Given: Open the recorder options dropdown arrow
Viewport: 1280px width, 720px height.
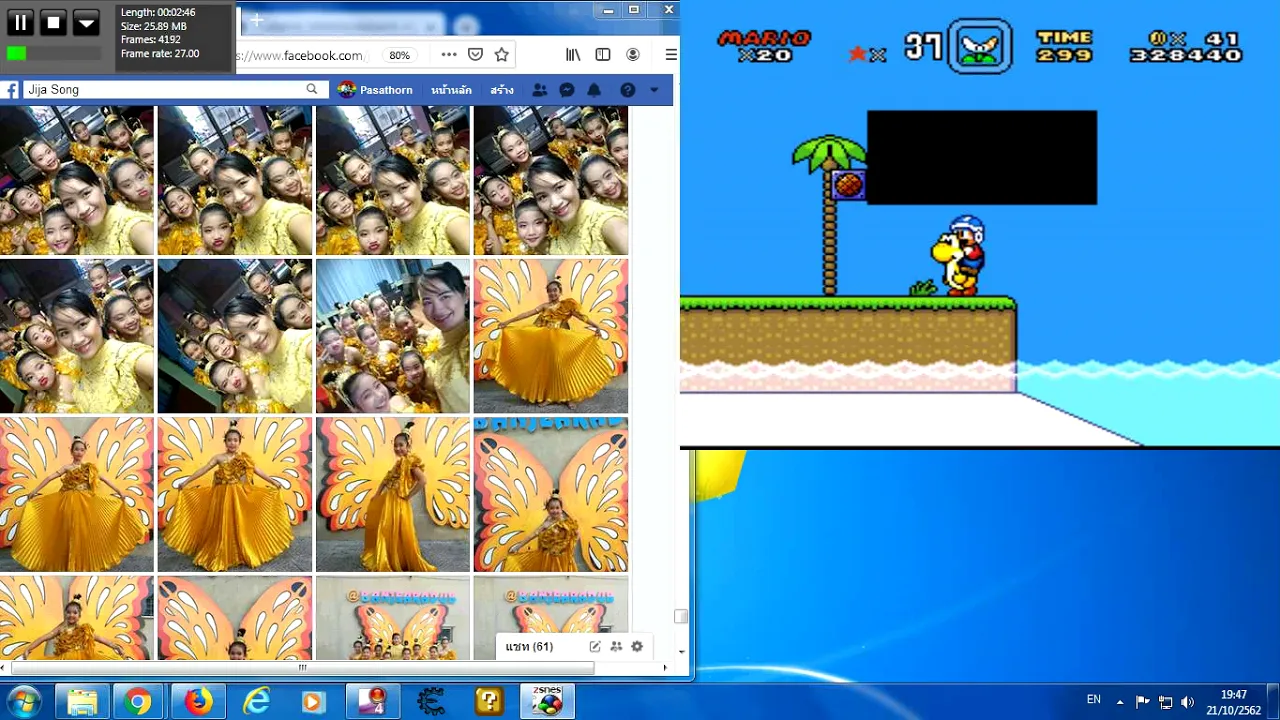Looking at the screenshot, I should coord(86,22).
